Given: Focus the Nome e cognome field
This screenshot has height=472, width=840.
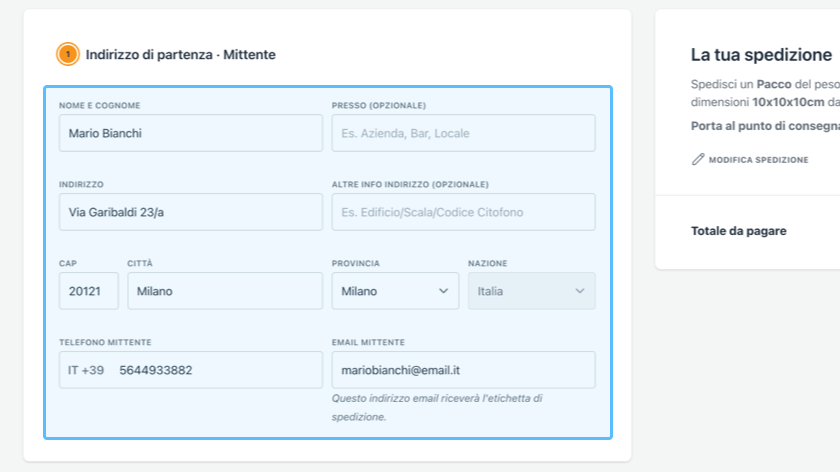Looking at the screenshot, I should tap(190, 133).
